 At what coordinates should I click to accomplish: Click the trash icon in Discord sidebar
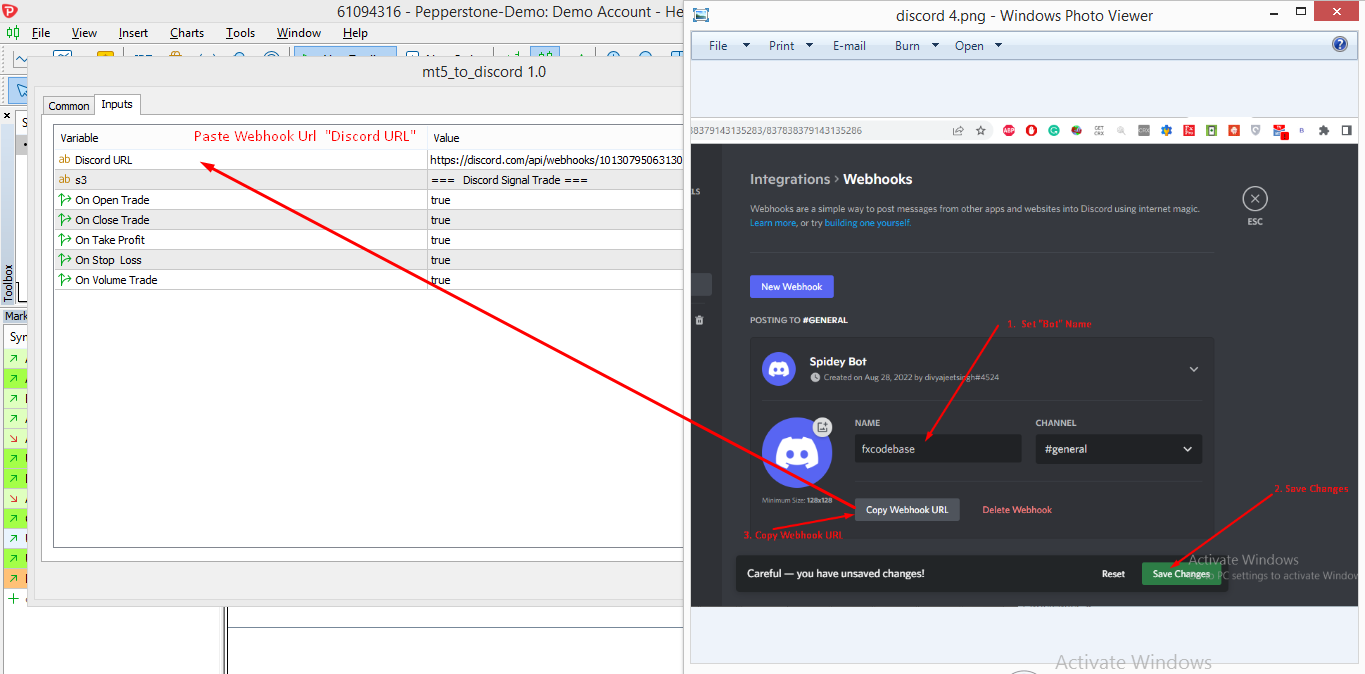[699, 320]
